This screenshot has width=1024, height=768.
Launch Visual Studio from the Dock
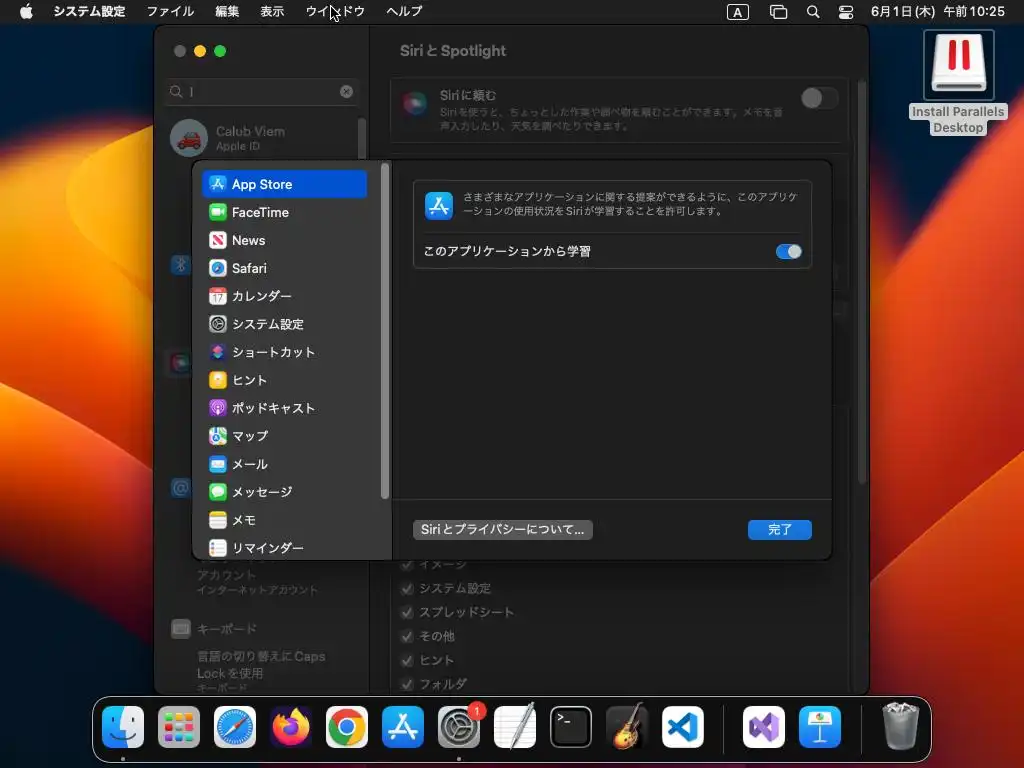[763, 727]
